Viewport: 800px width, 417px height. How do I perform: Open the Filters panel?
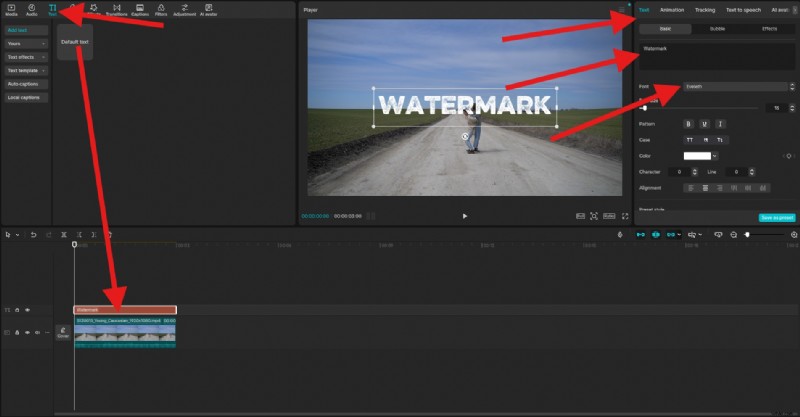pos(161,10)
